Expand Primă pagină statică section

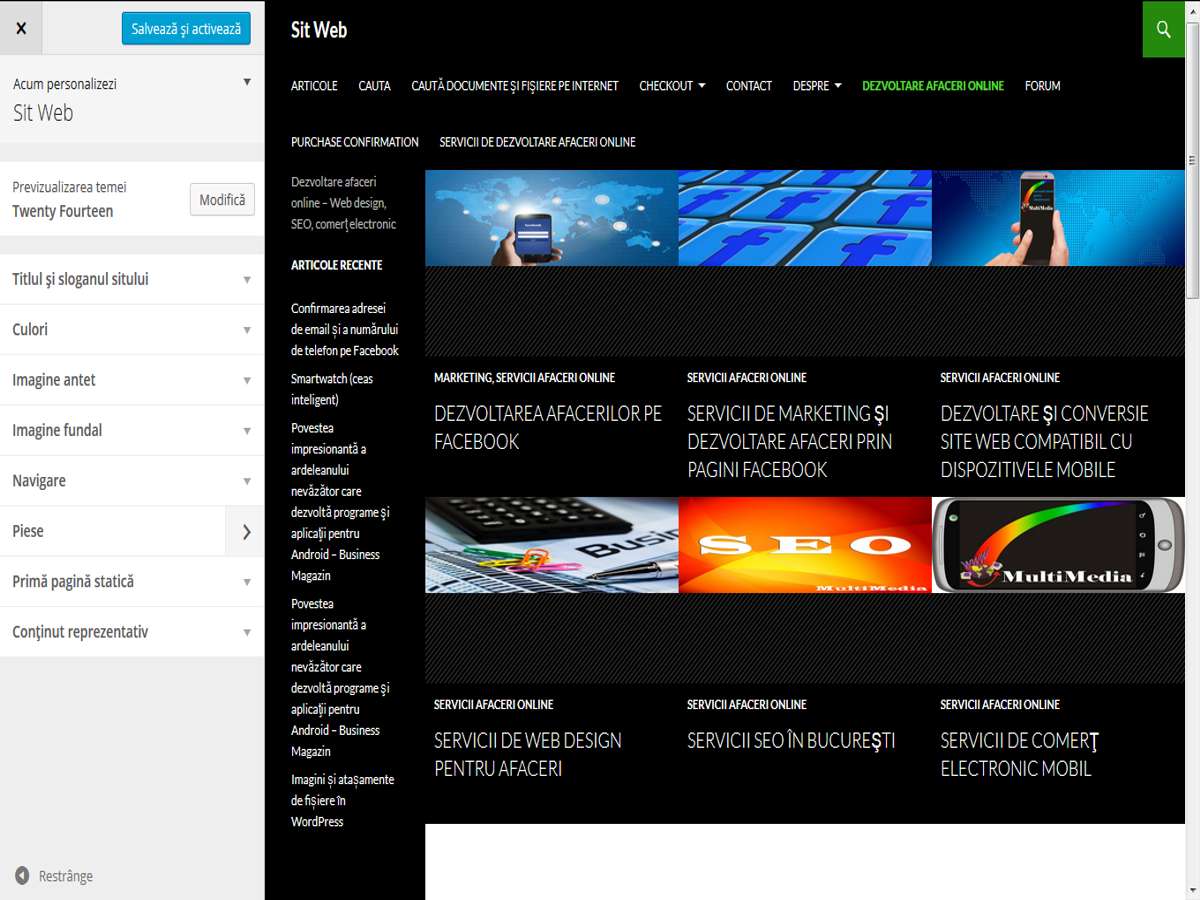[x=132, y=581]
